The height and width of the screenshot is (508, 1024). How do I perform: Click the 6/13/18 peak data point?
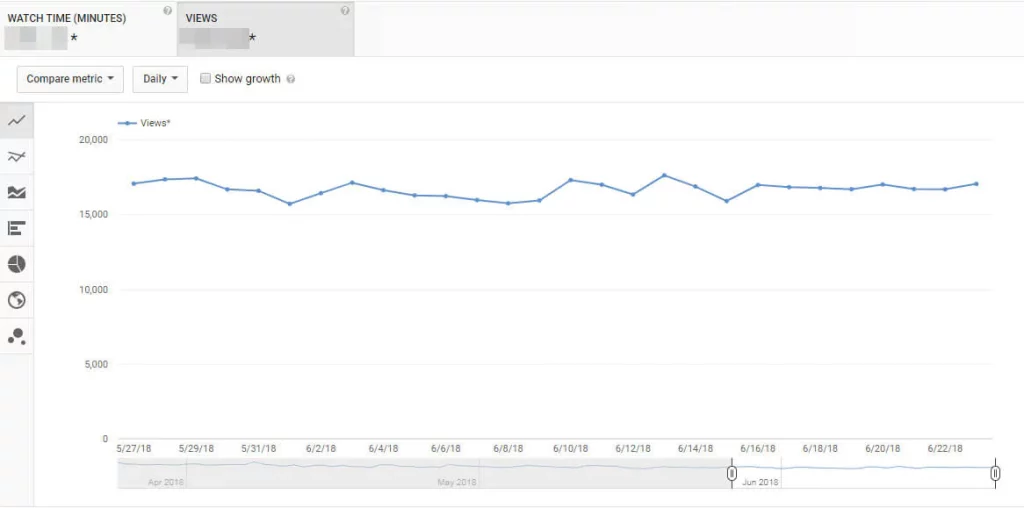[664, 175]
